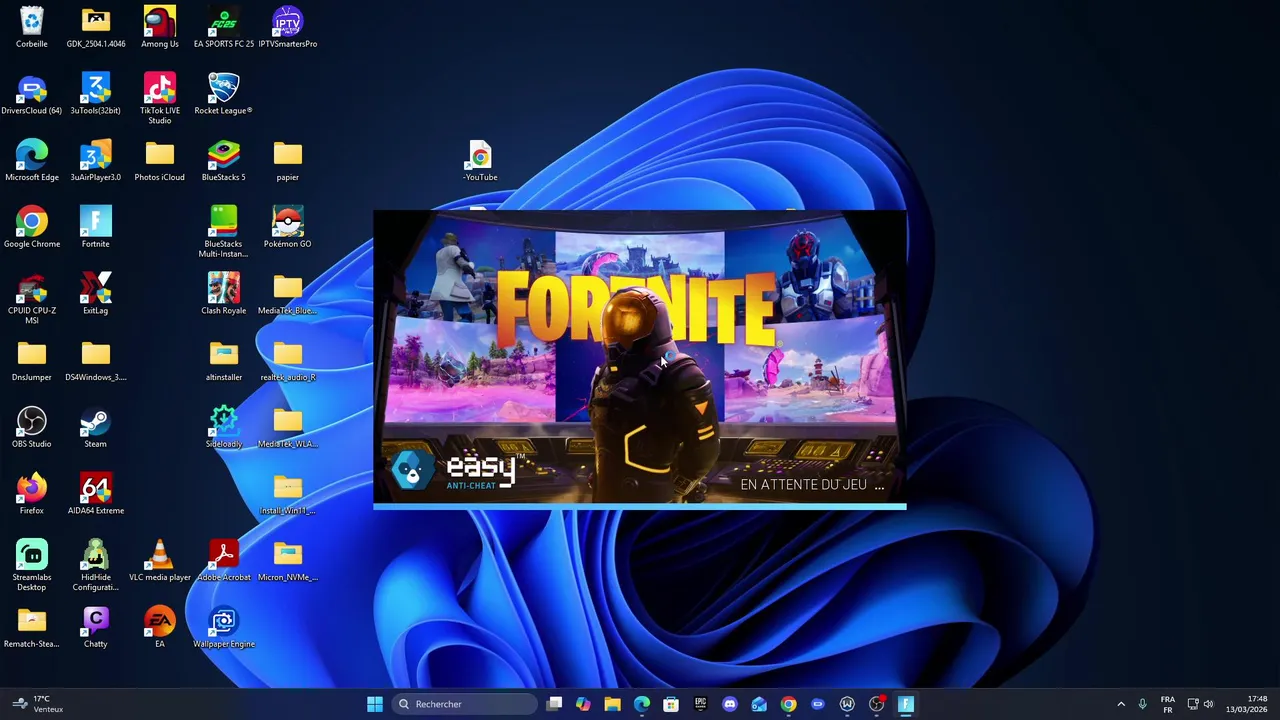
Task: Select the VLC media player icon
Action: [160, 560]
